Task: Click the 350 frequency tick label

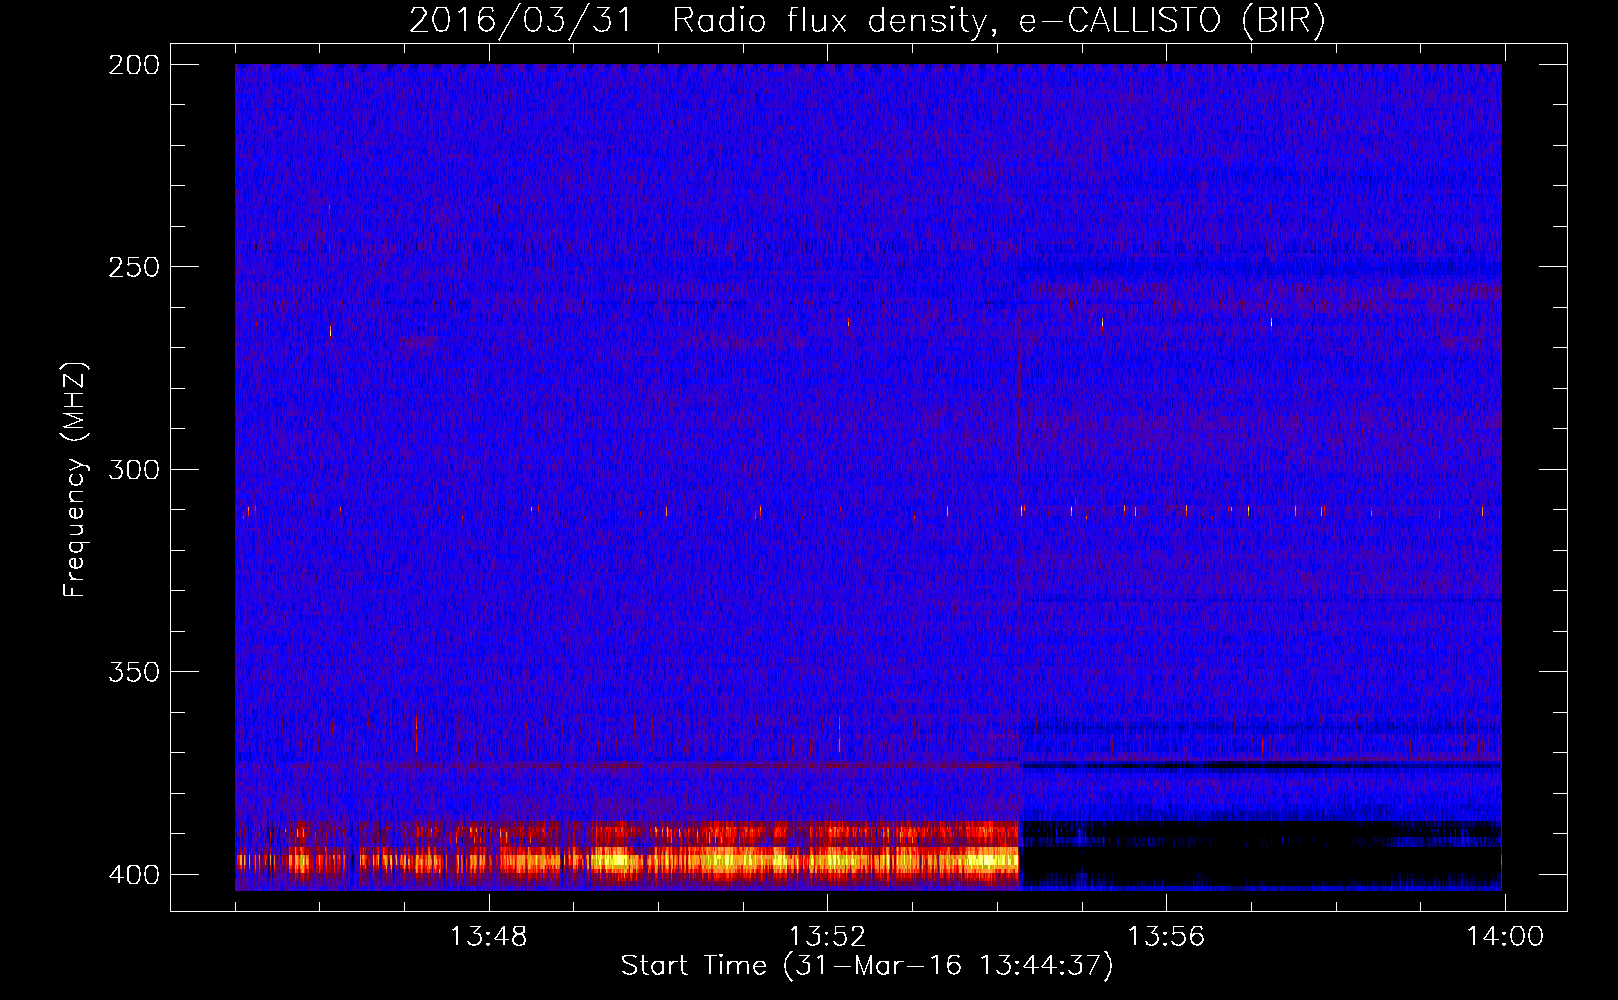Action: tap(134, 672)
